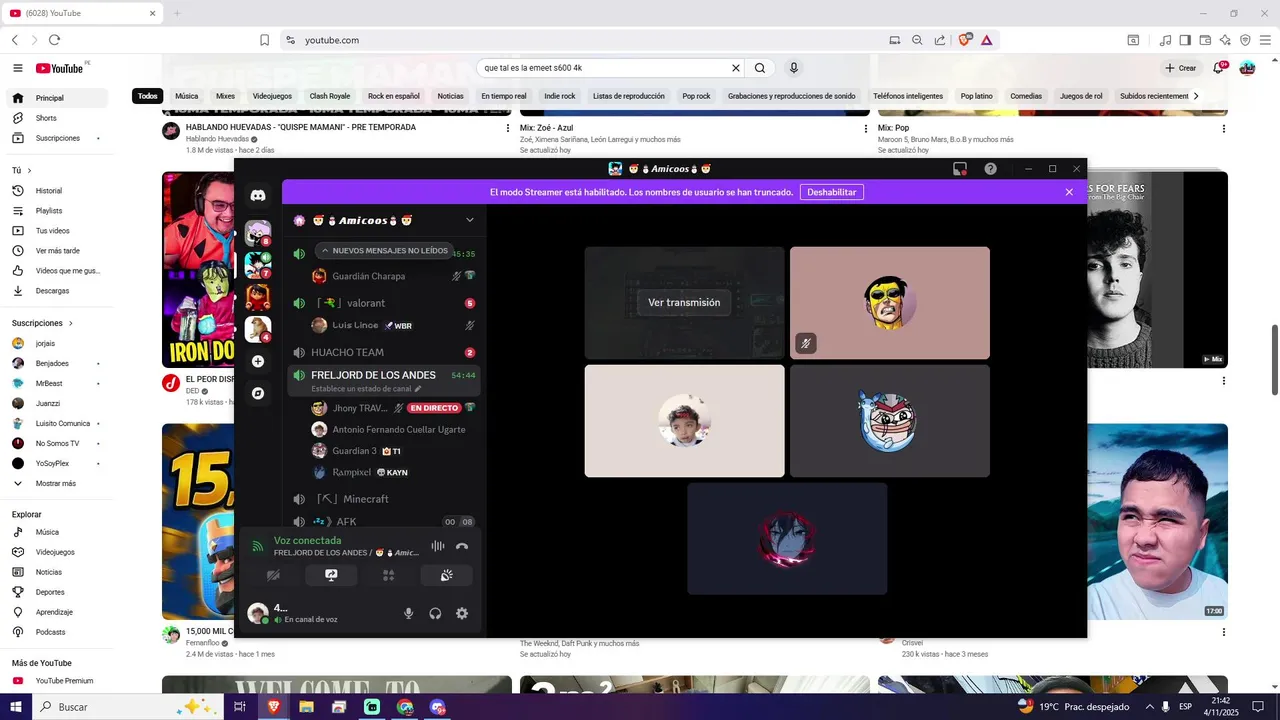Select the En tiempo real chip
The image size is (1280, 720).
[504, 96]
